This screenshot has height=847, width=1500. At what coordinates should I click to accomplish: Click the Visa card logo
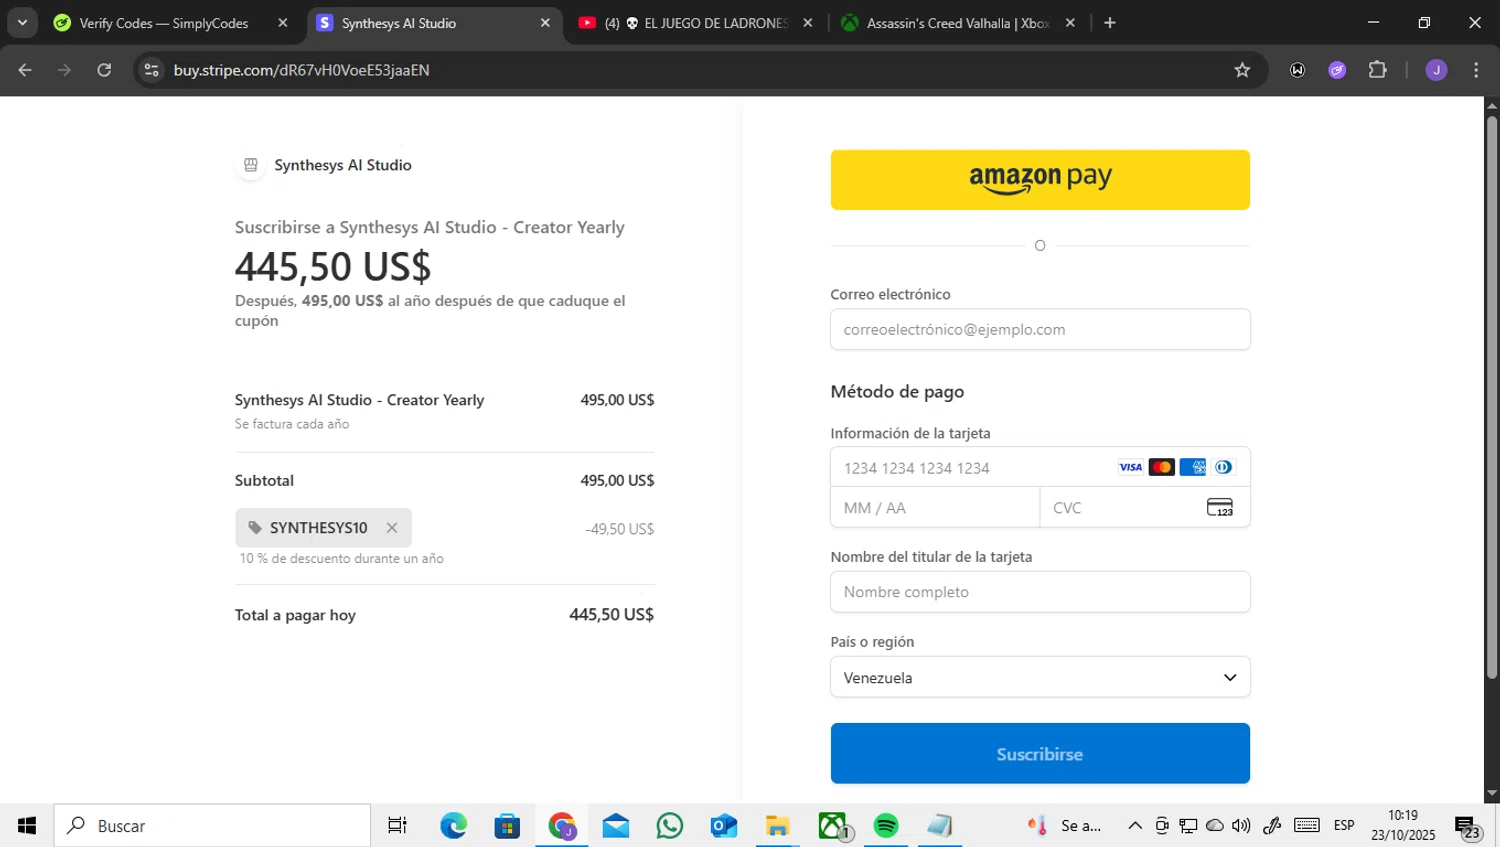(x=1130, y=467)
